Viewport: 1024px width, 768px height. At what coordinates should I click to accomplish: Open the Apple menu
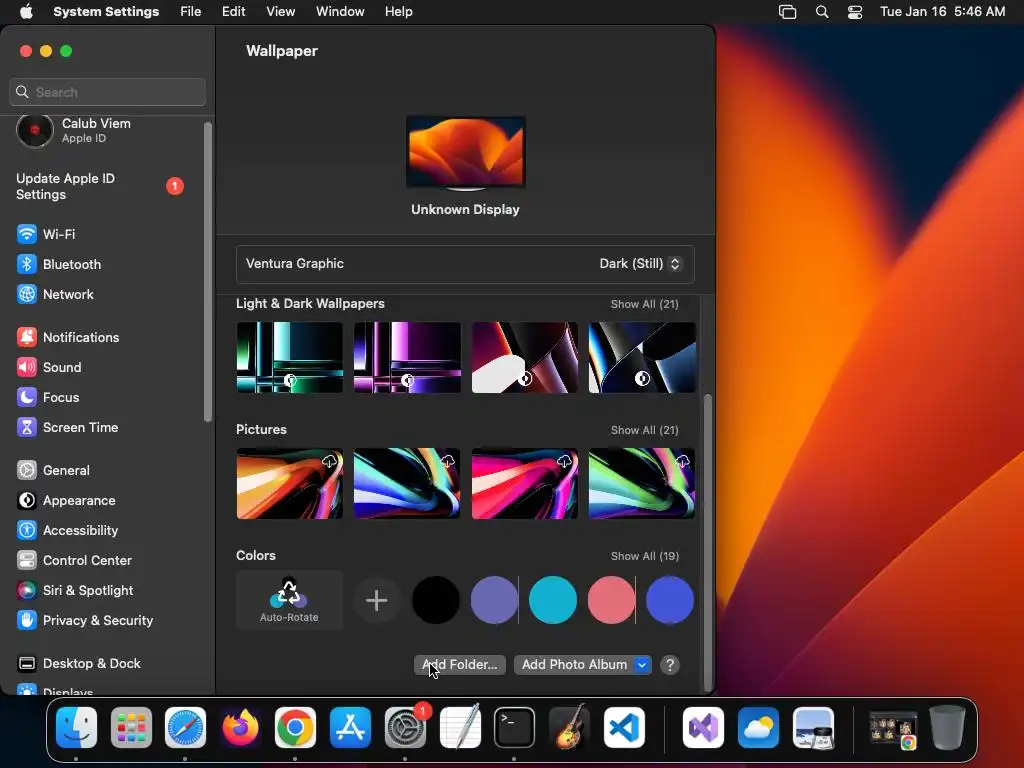[x=26, y=12]
